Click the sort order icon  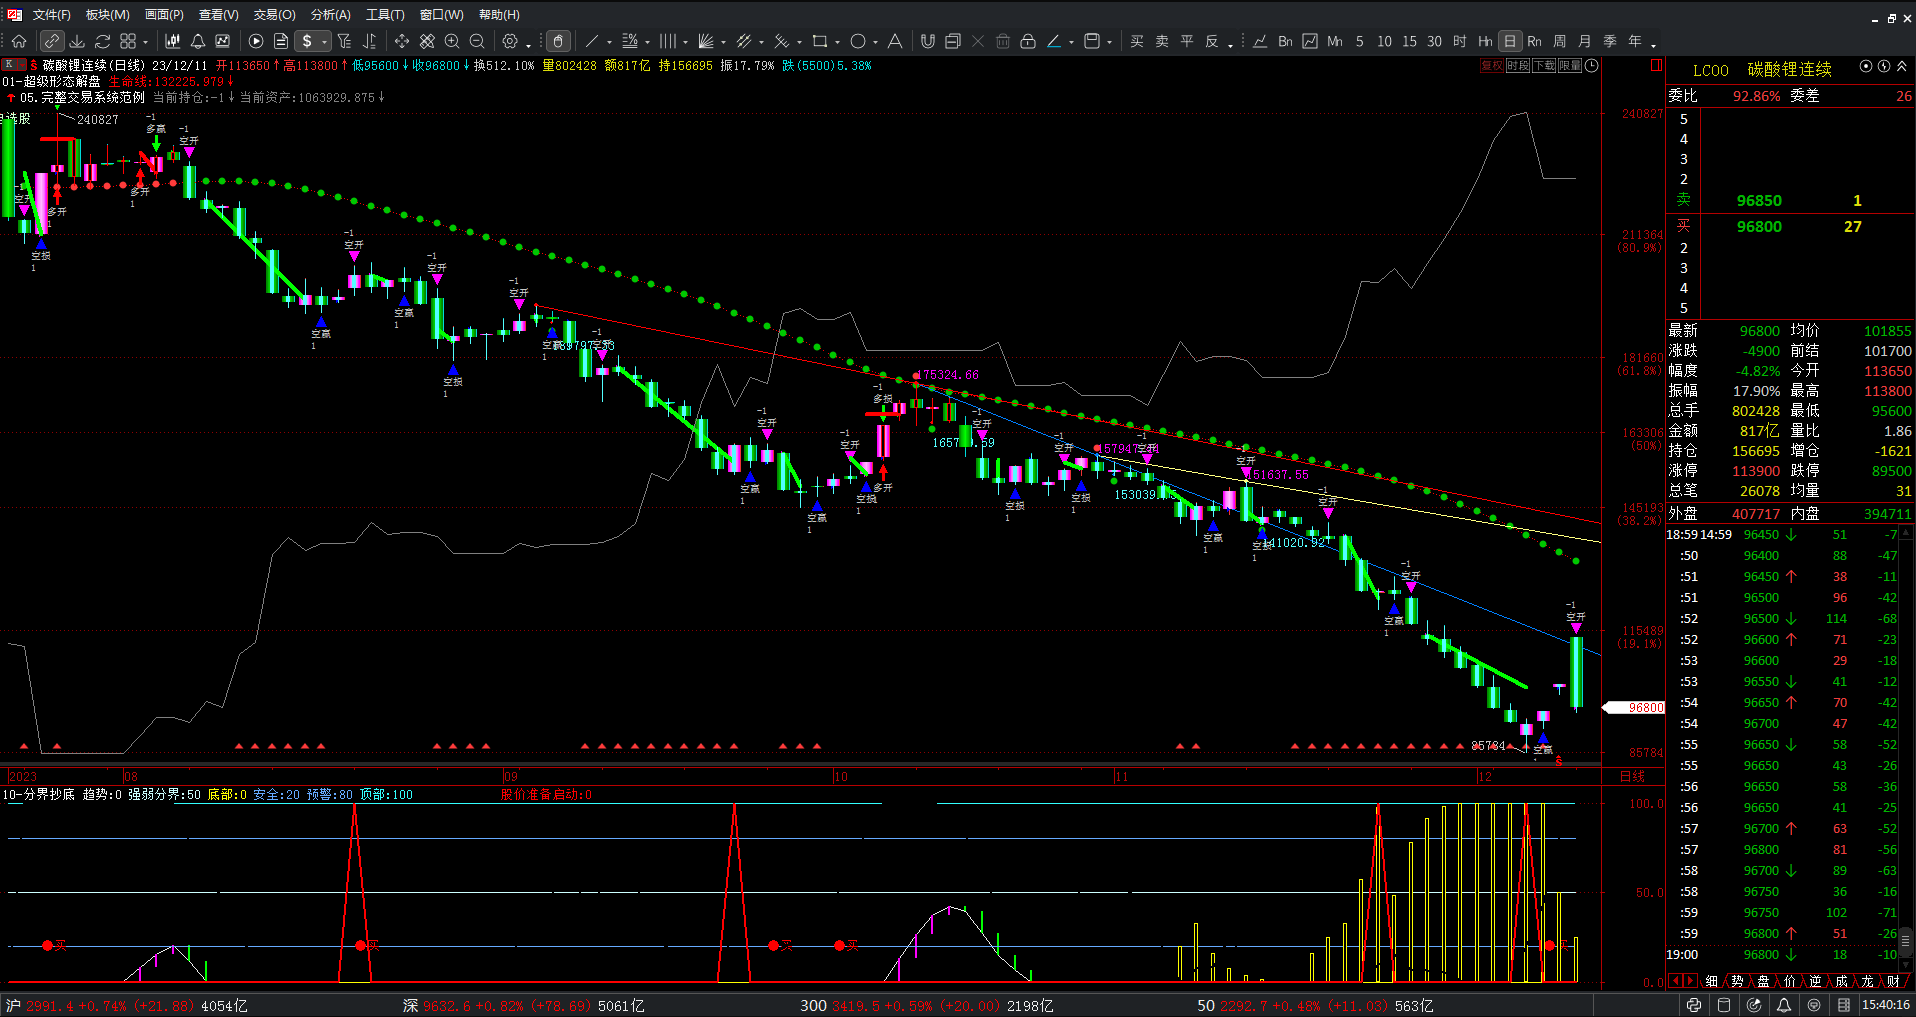(x=369, y=41)
